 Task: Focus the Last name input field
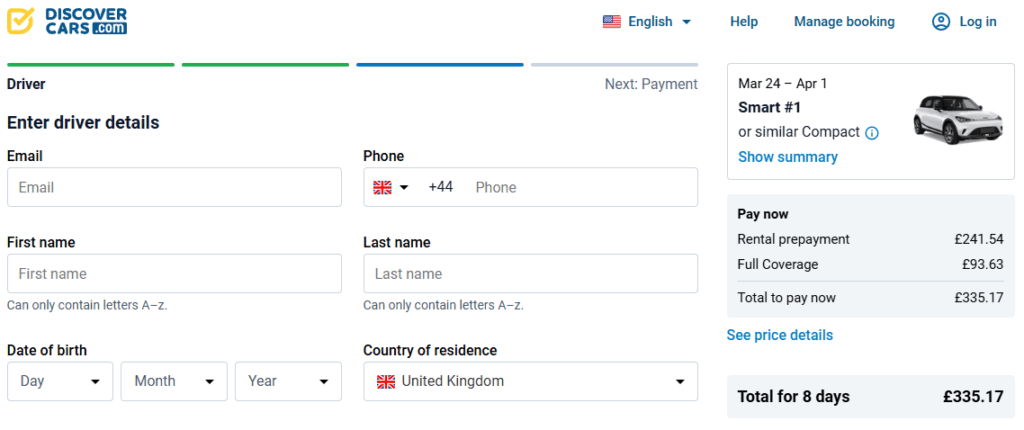[530, 274]
